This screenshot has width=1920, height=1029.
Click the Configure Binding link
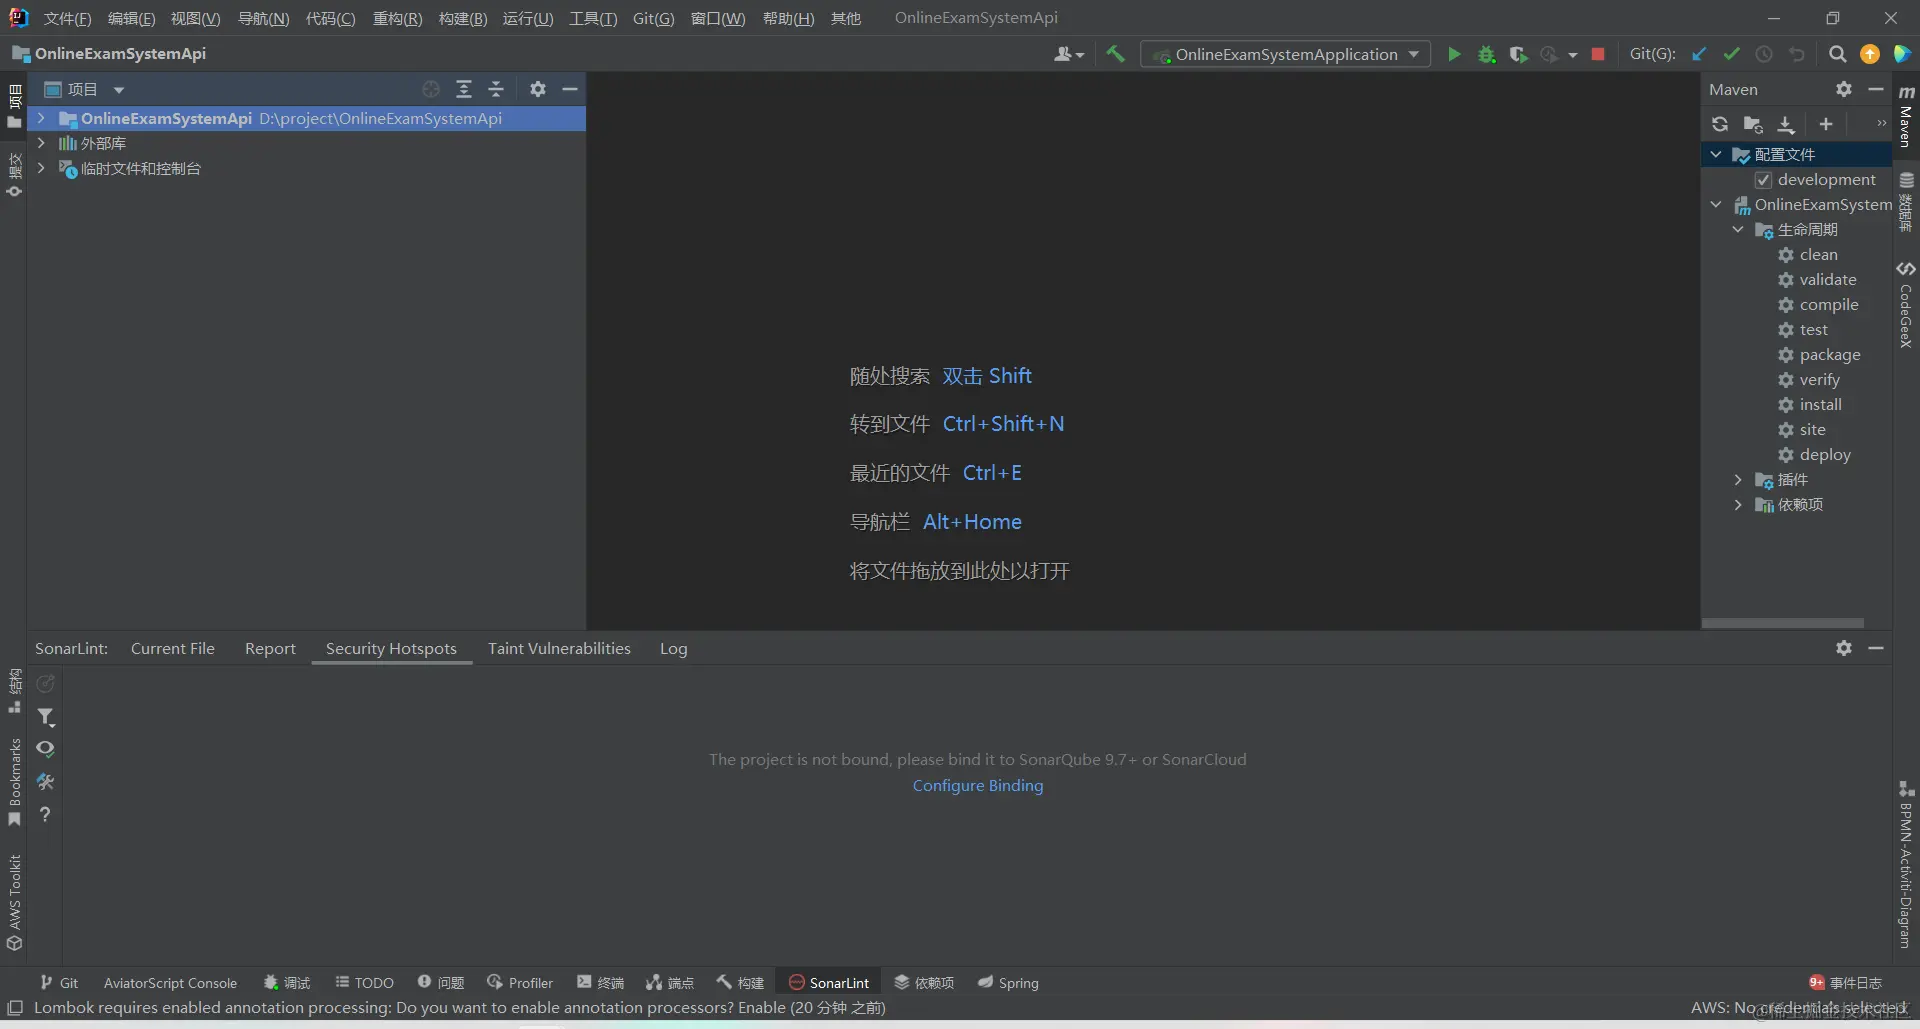click(x=977, y=786)
